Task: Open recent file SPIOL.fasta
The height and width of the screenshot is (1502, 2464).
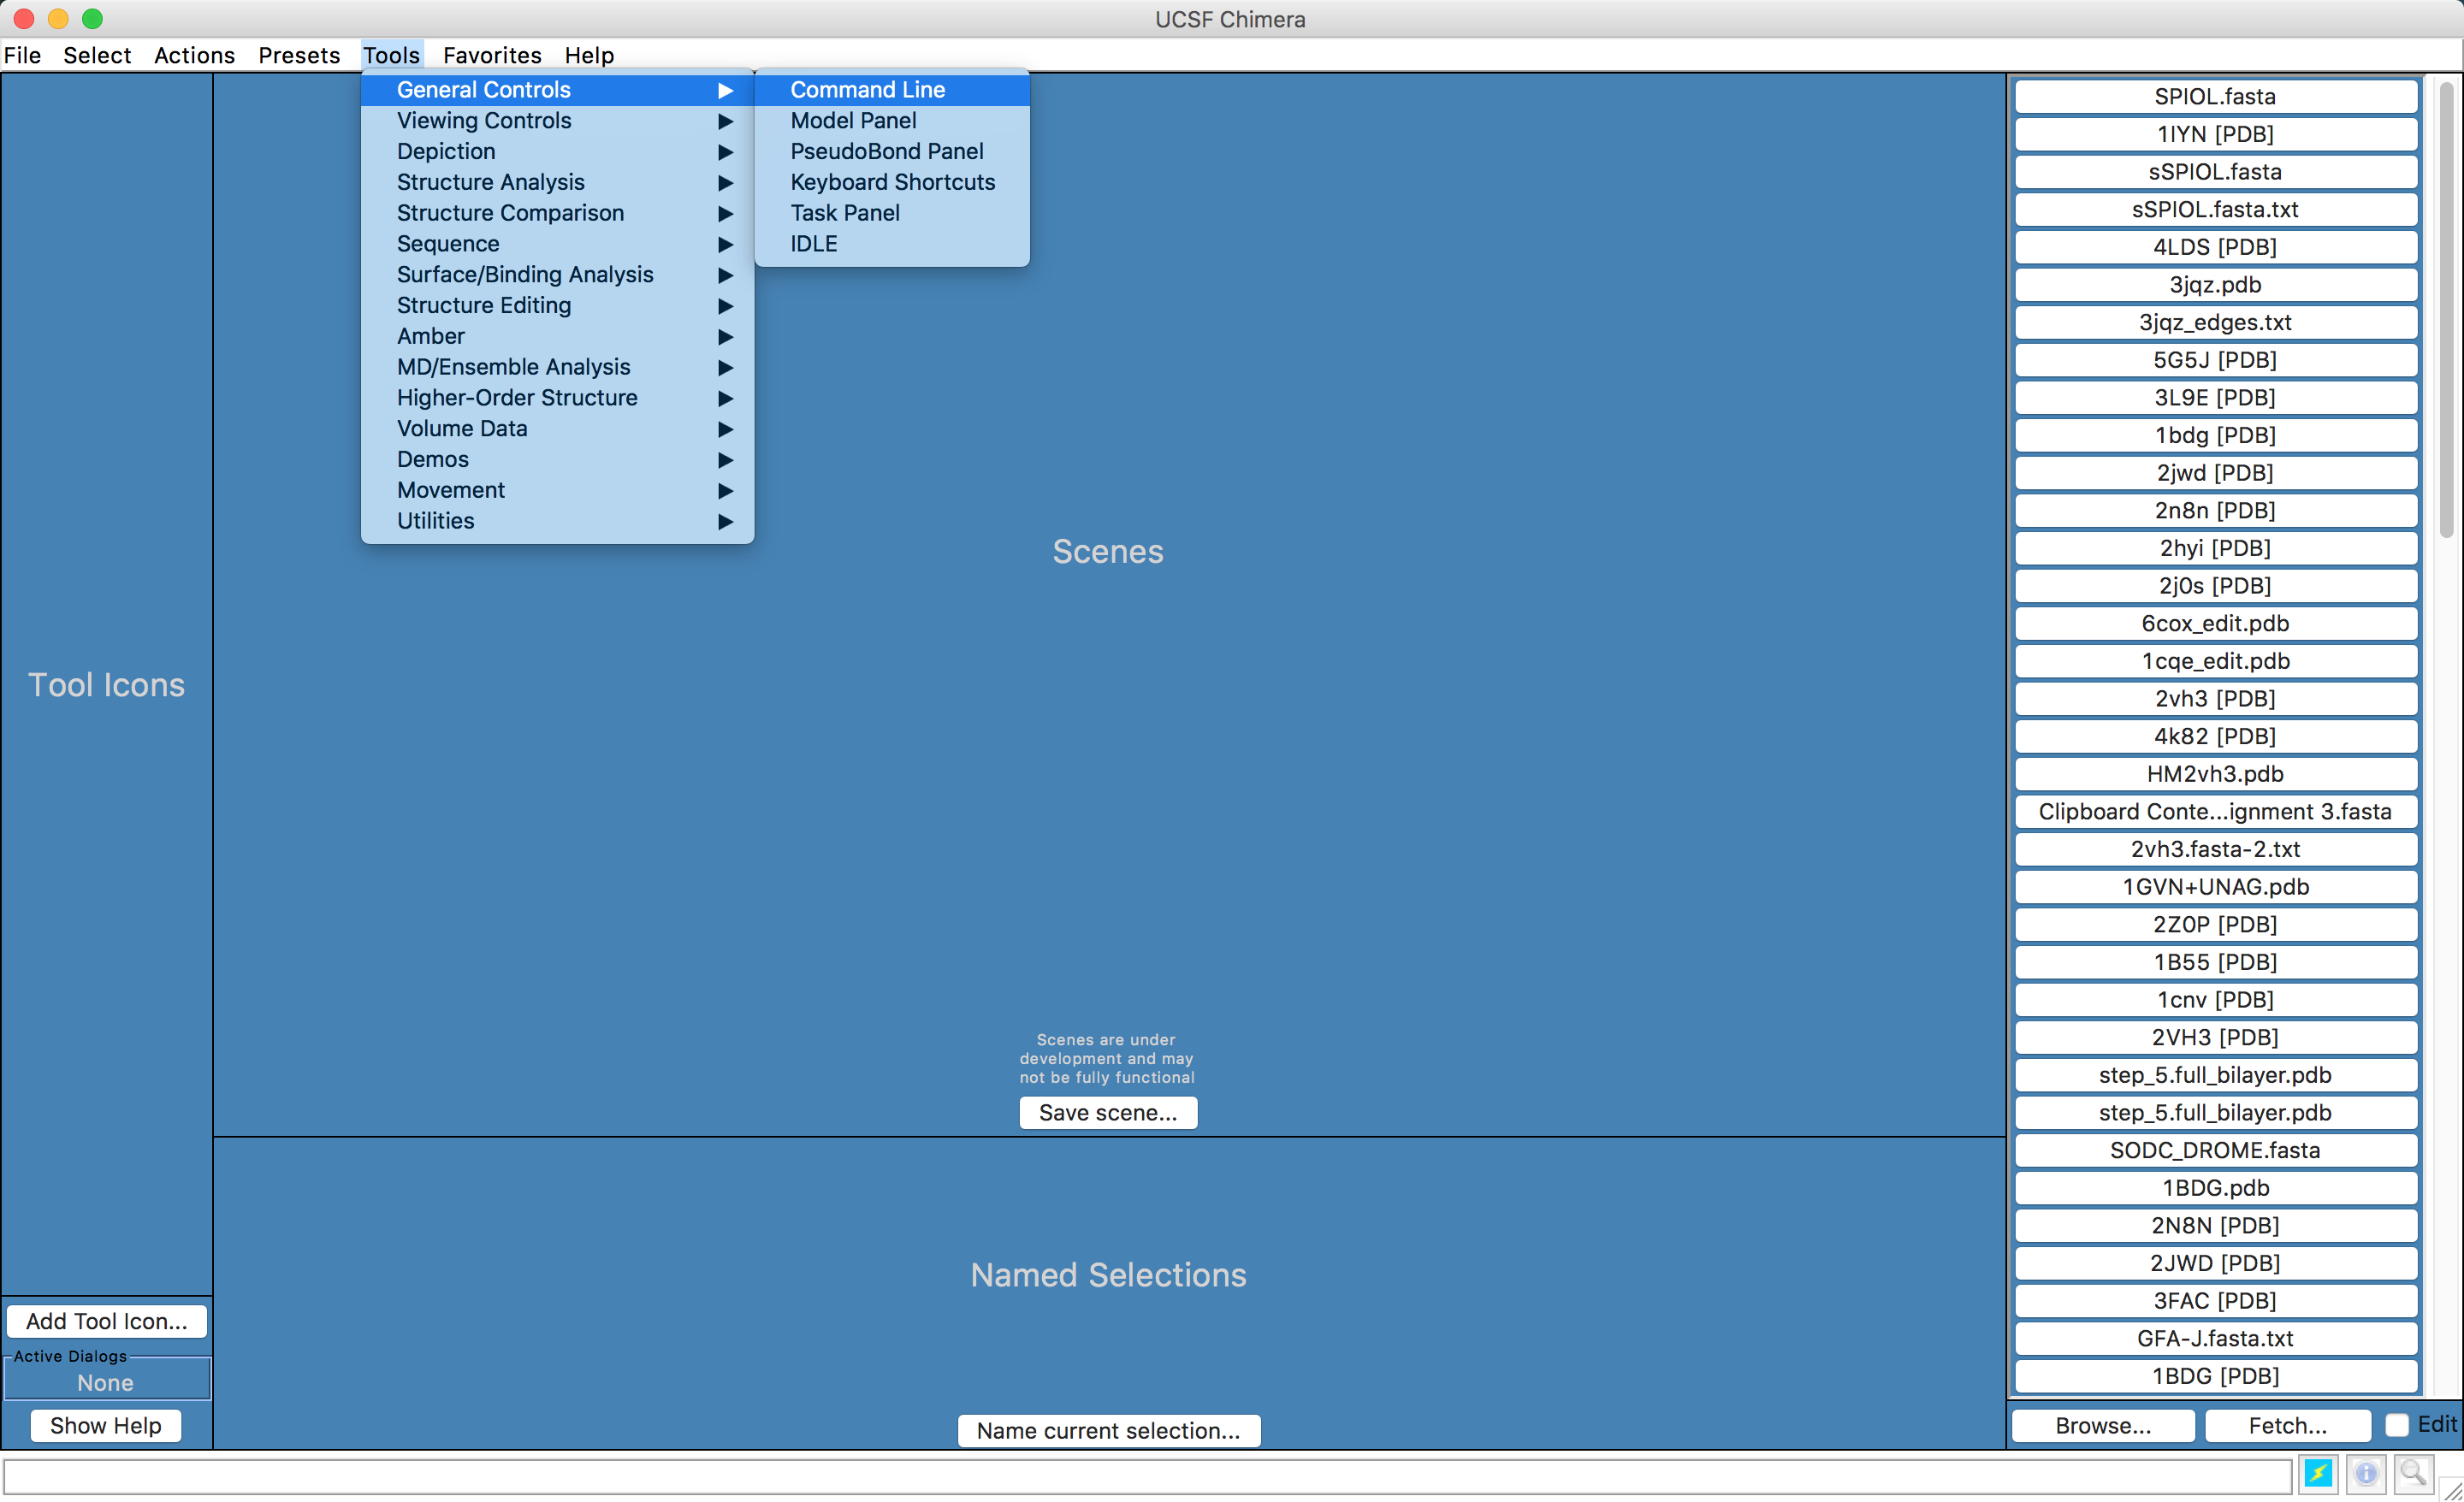Action: click(x=2215, y=96)
